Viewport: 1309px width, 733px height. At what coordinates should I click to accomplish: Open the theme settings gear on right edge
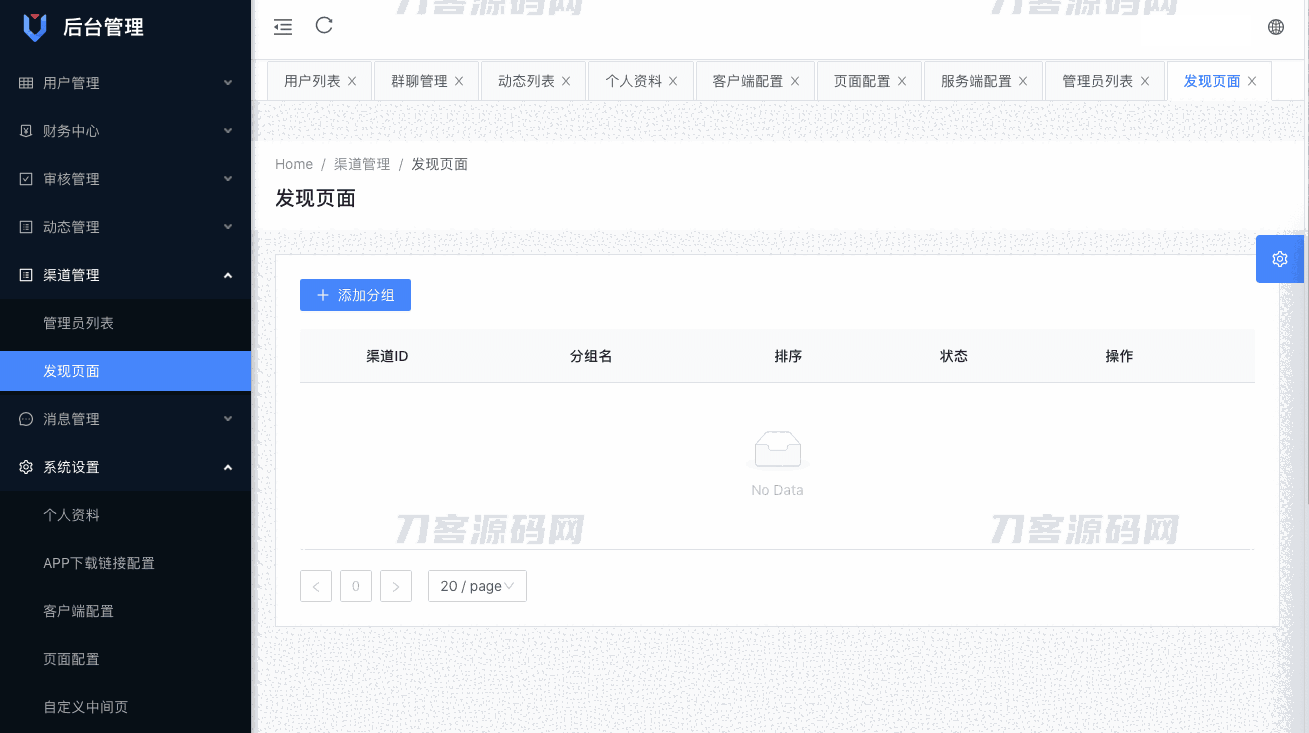tap(1279, 258)
